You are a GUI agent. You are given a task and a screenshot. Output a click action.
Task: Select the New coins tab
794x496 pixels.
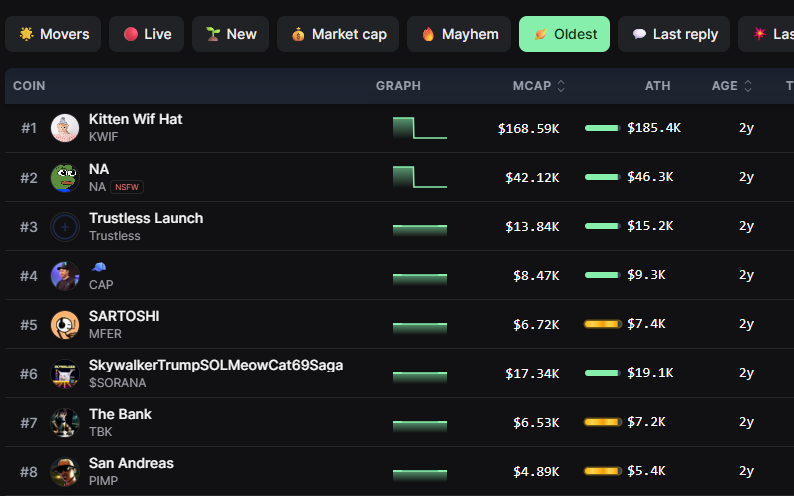[230, 34]
